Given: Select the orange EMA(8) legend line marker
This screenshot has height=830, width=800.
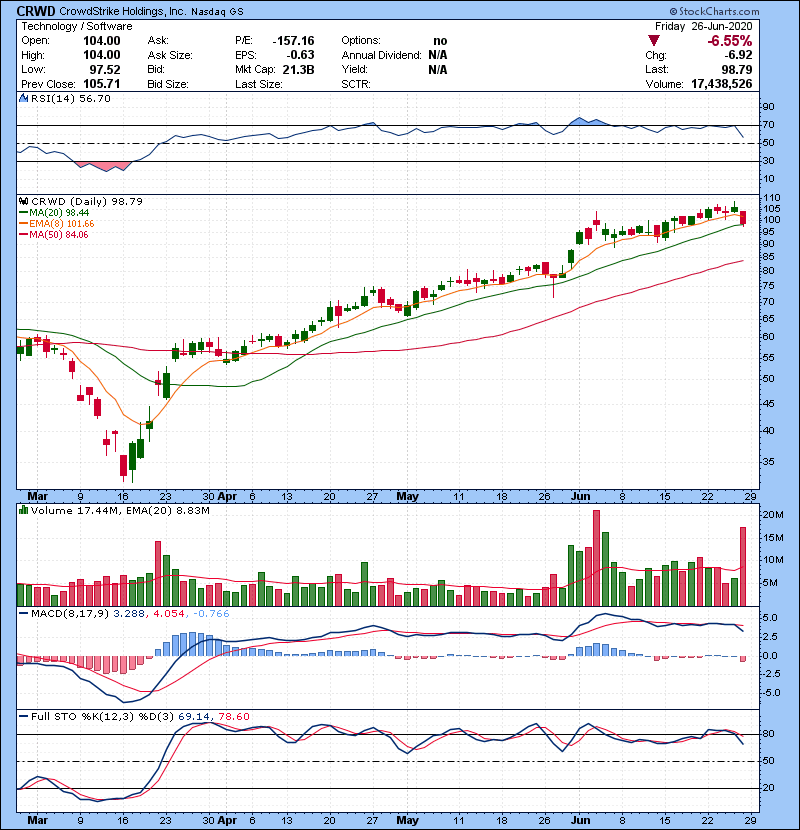Looking at the screenshot, I should 23,224.
